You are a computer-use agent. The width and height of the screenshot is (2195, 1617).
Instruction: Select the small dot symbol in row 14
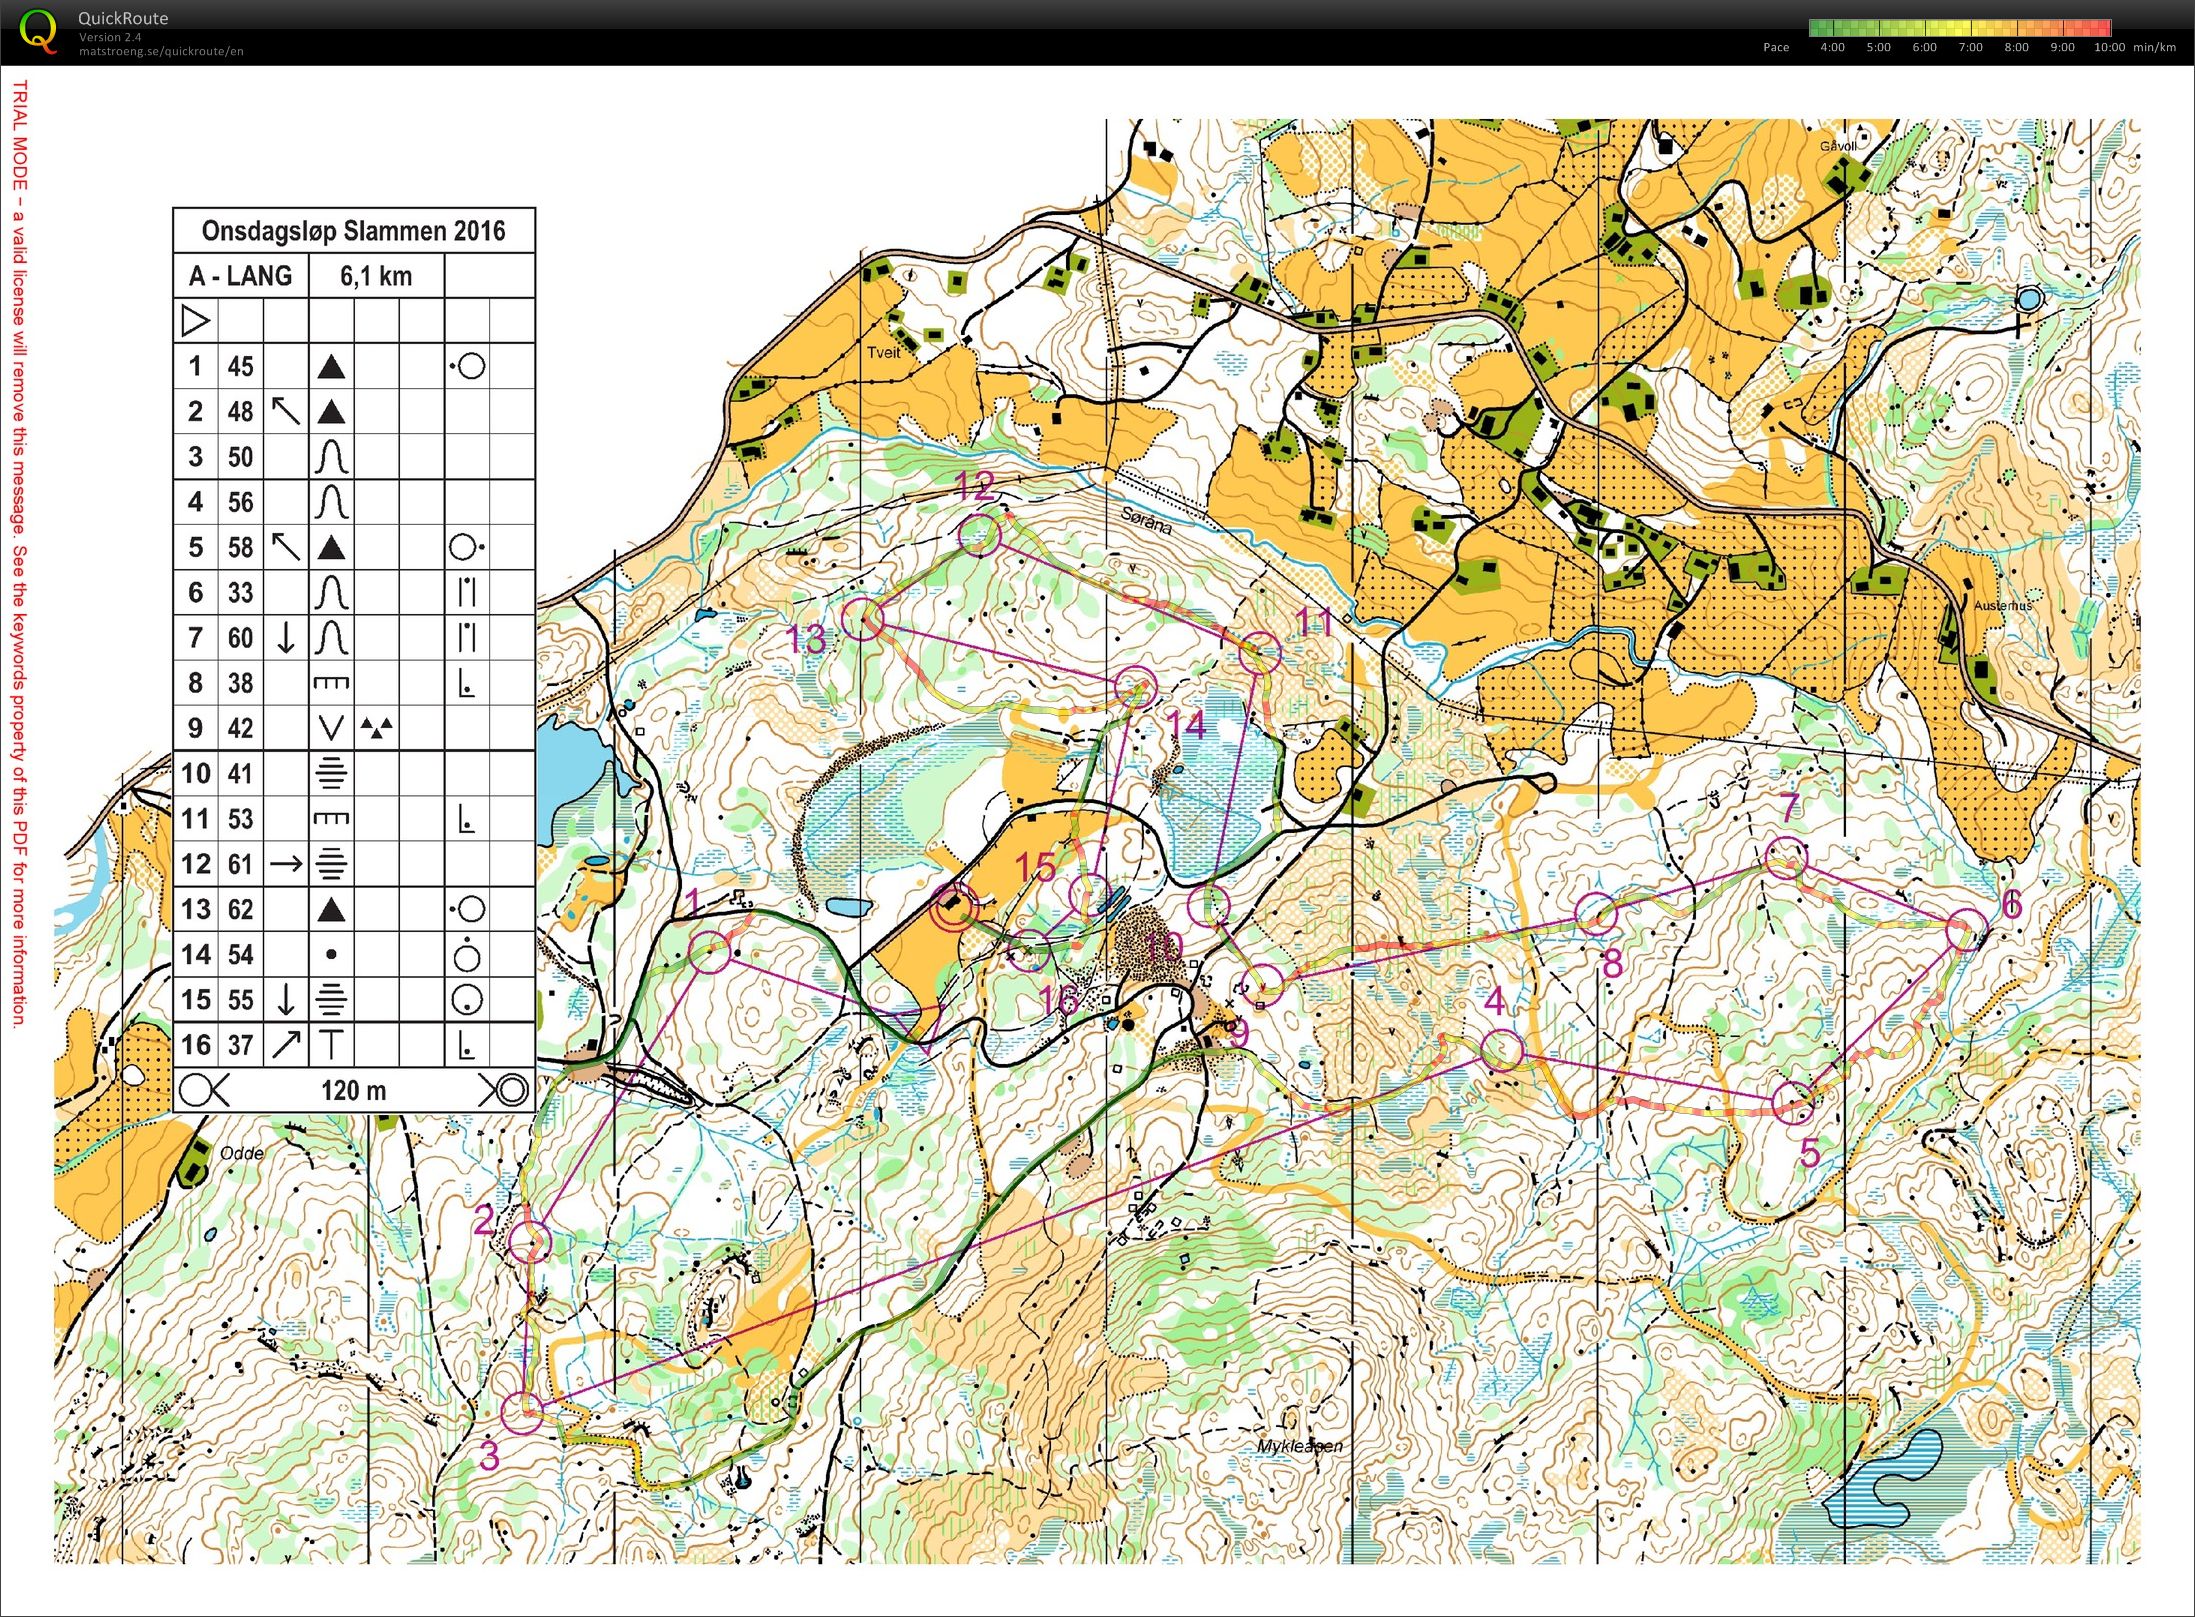pyautogui.click(x=331, y=955)
